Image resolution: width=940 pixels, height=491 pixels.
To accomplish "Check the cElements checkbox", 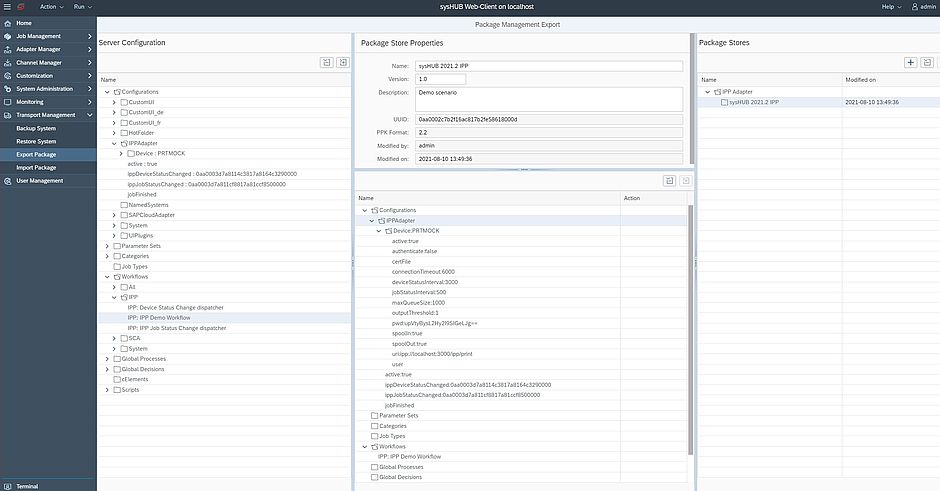I will pyautogui.click(x=117, y=379).
